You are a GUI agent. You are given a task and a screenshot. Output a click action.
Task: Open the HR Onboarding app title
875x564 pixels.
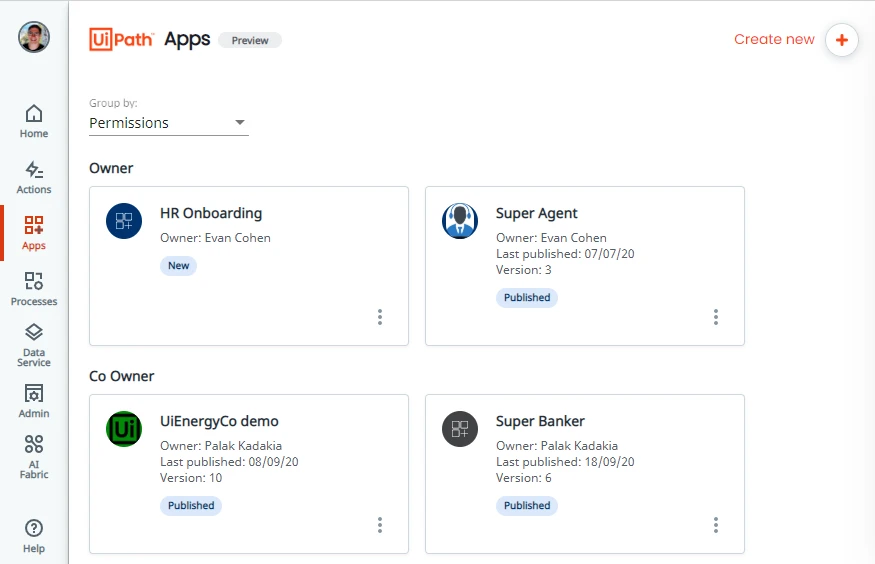211,213
